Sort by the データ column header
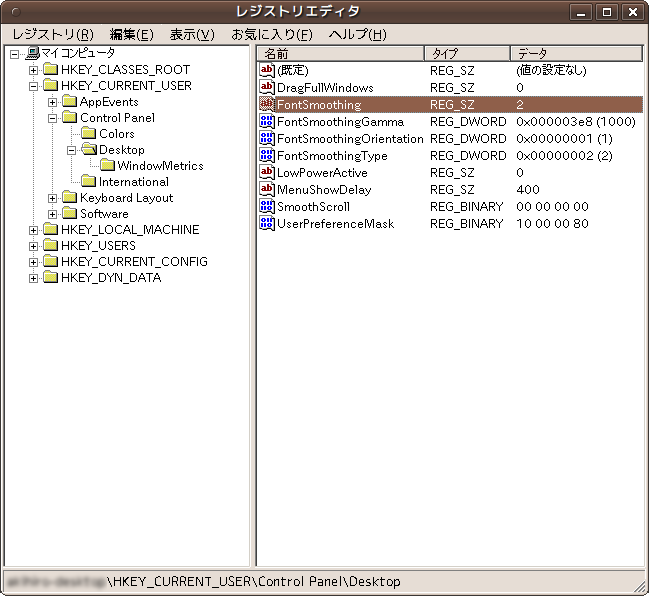This screenshot has height=596, width=649. pyautogui.click(x=576, y=54)
